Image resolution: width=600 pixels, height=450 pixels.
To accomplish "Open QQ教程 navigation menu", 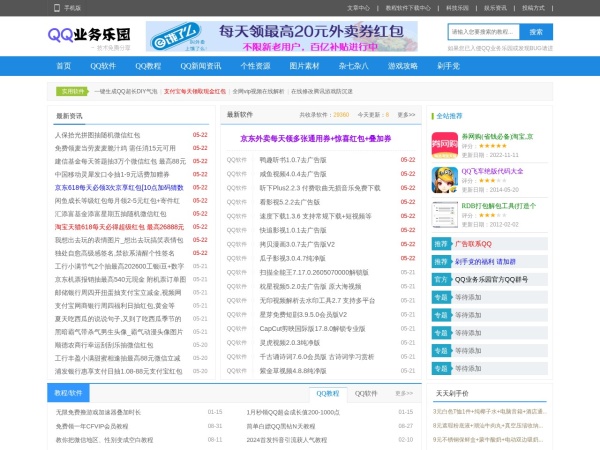I will click(x=148, y=66).
